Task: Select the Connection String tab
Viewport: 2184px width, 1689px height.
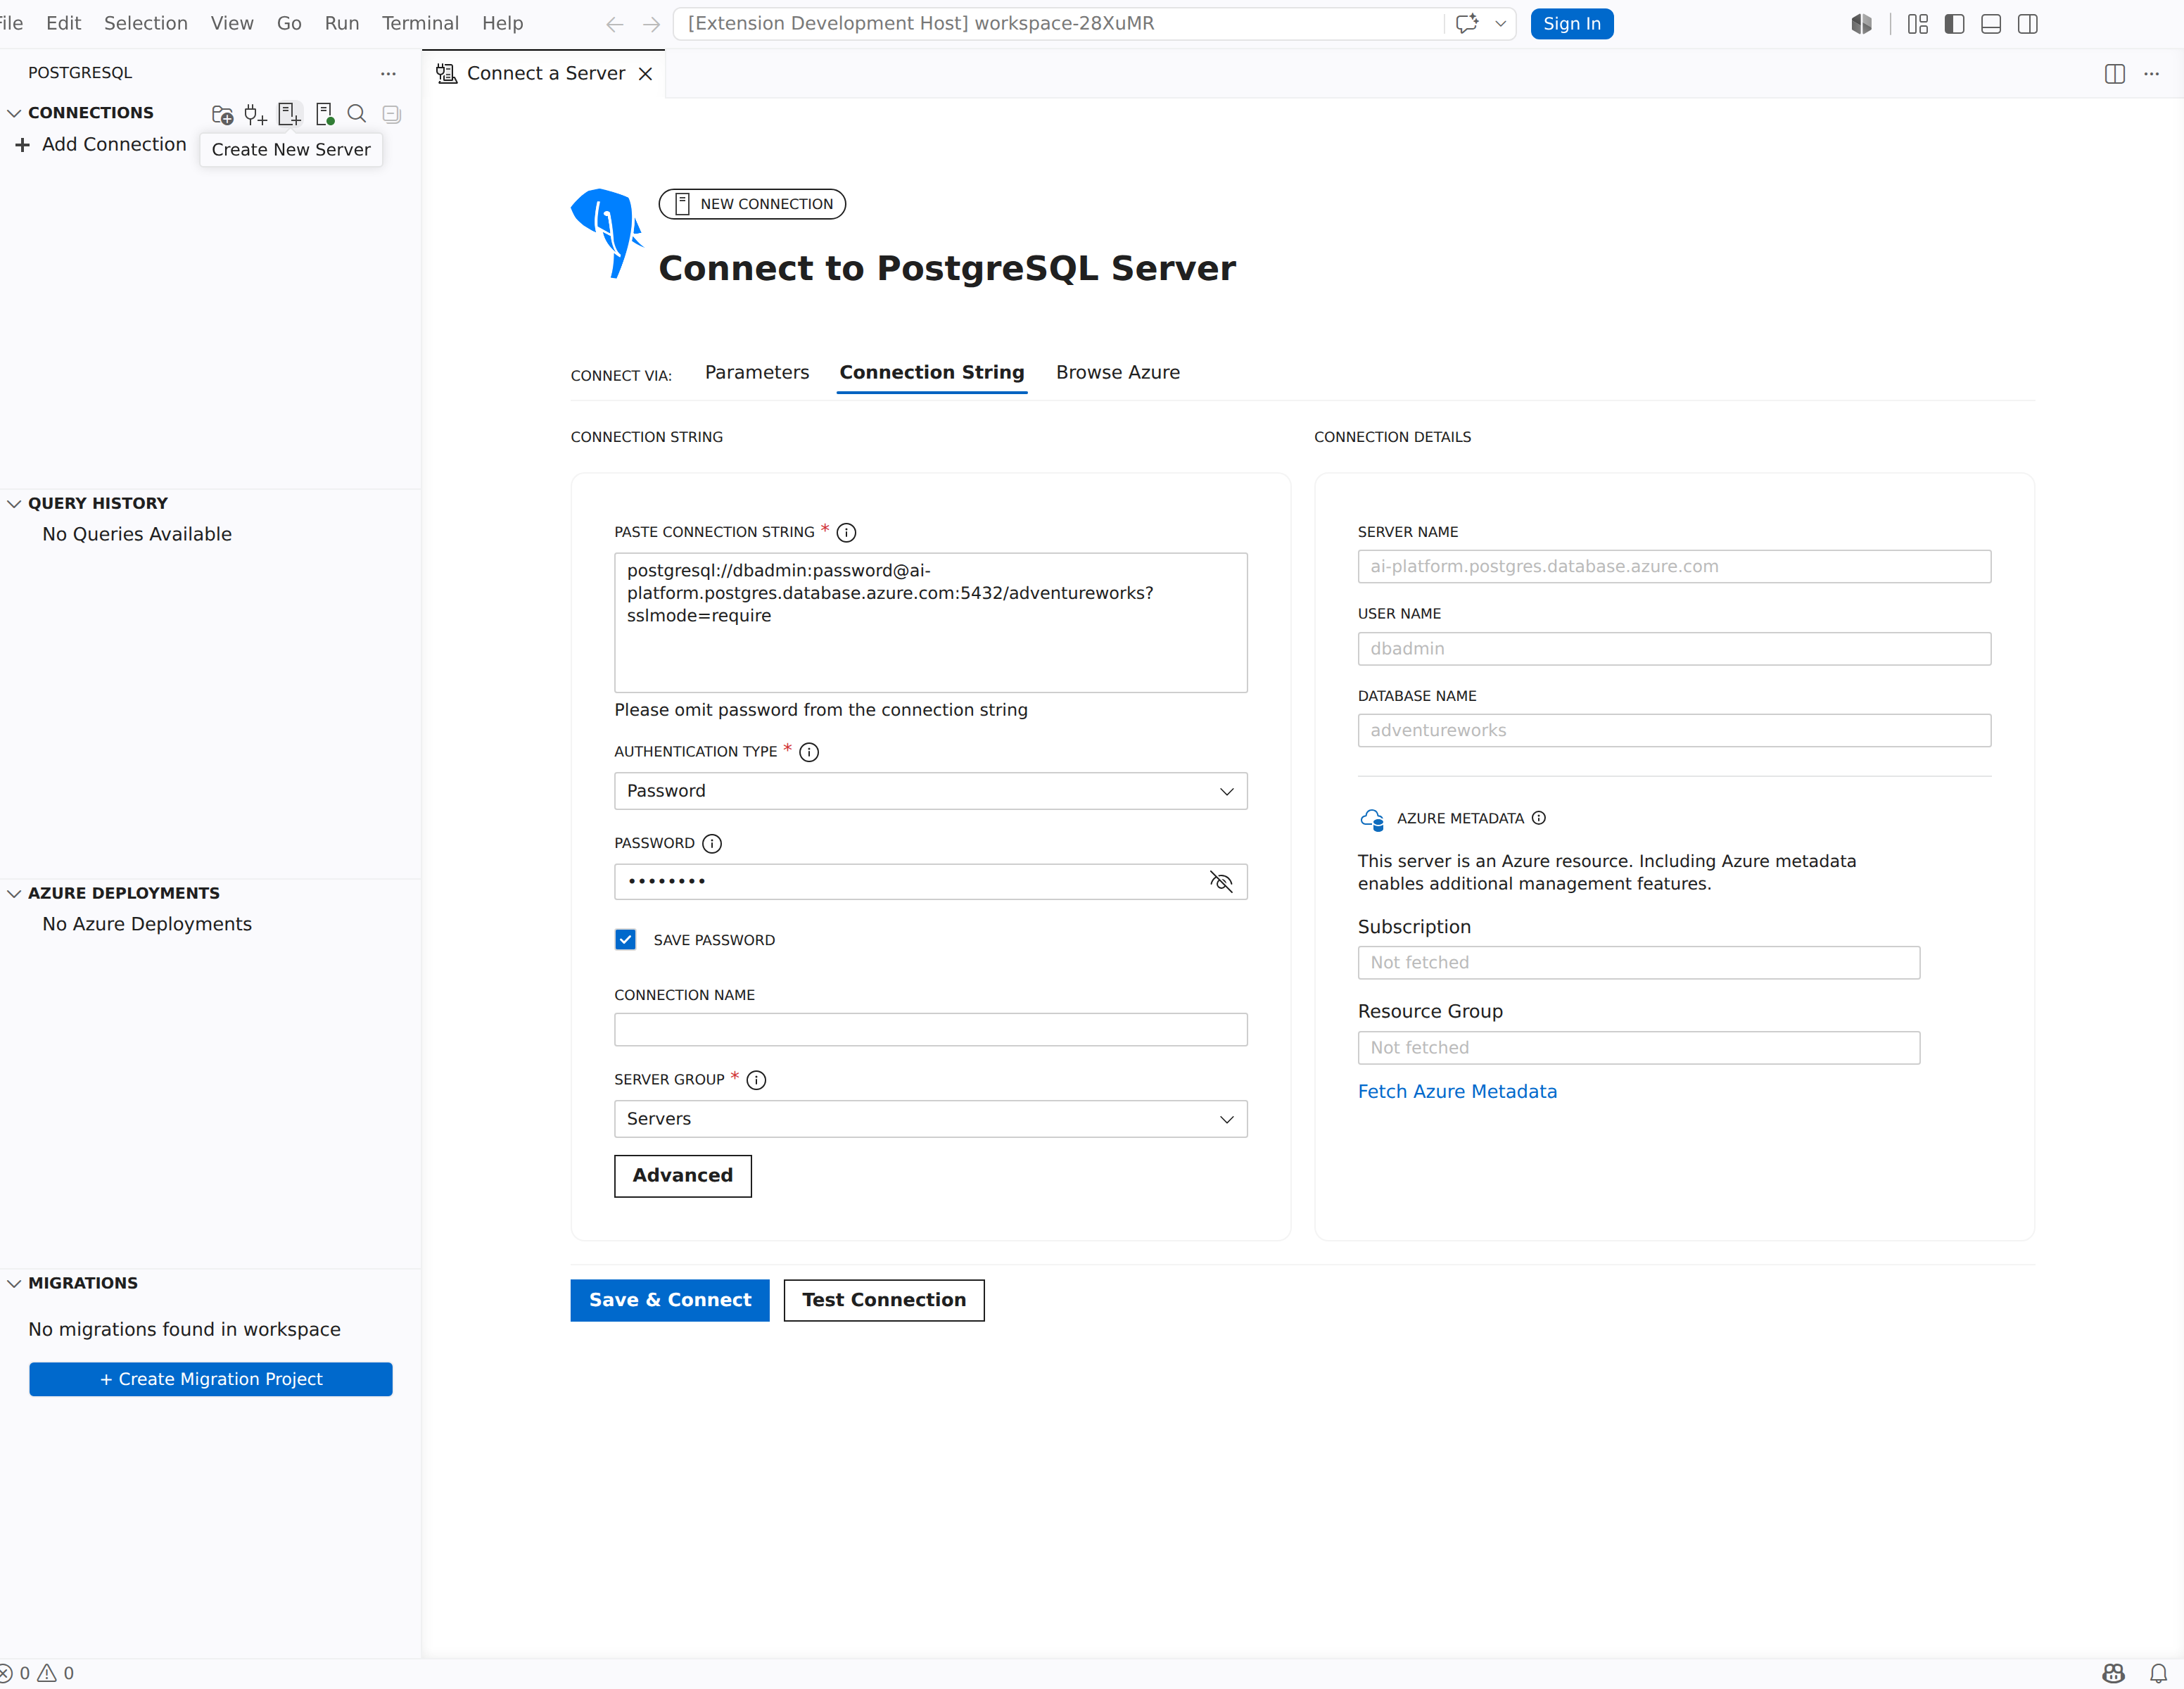Action: [932, 373]
